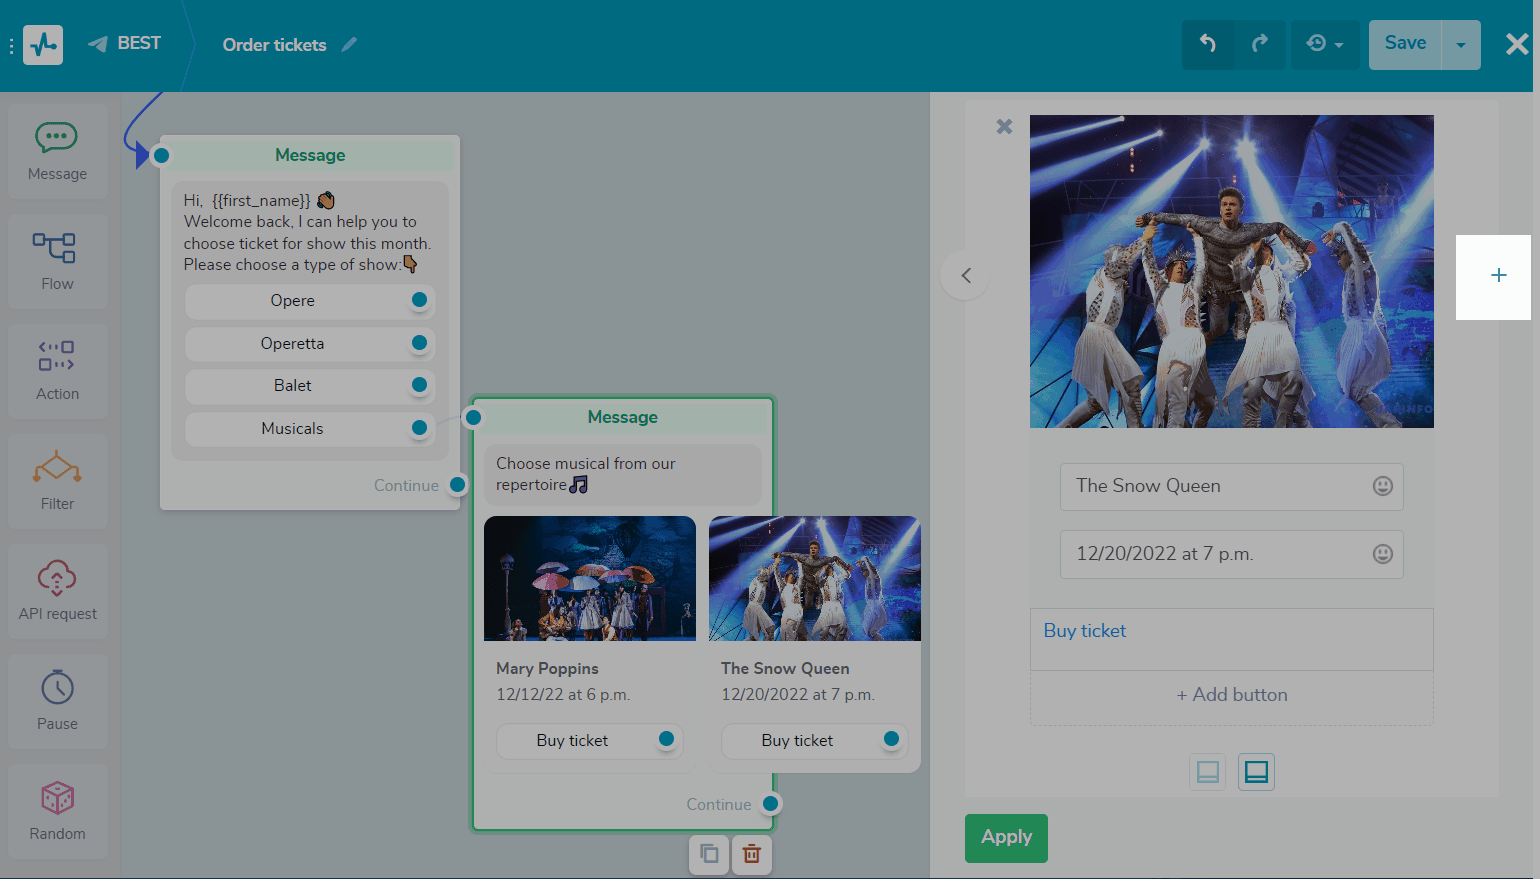The height and width of the screenshot is (879, 1540).
Task: Select the Flow element in sidebar
Action: (x=57, y=261)
